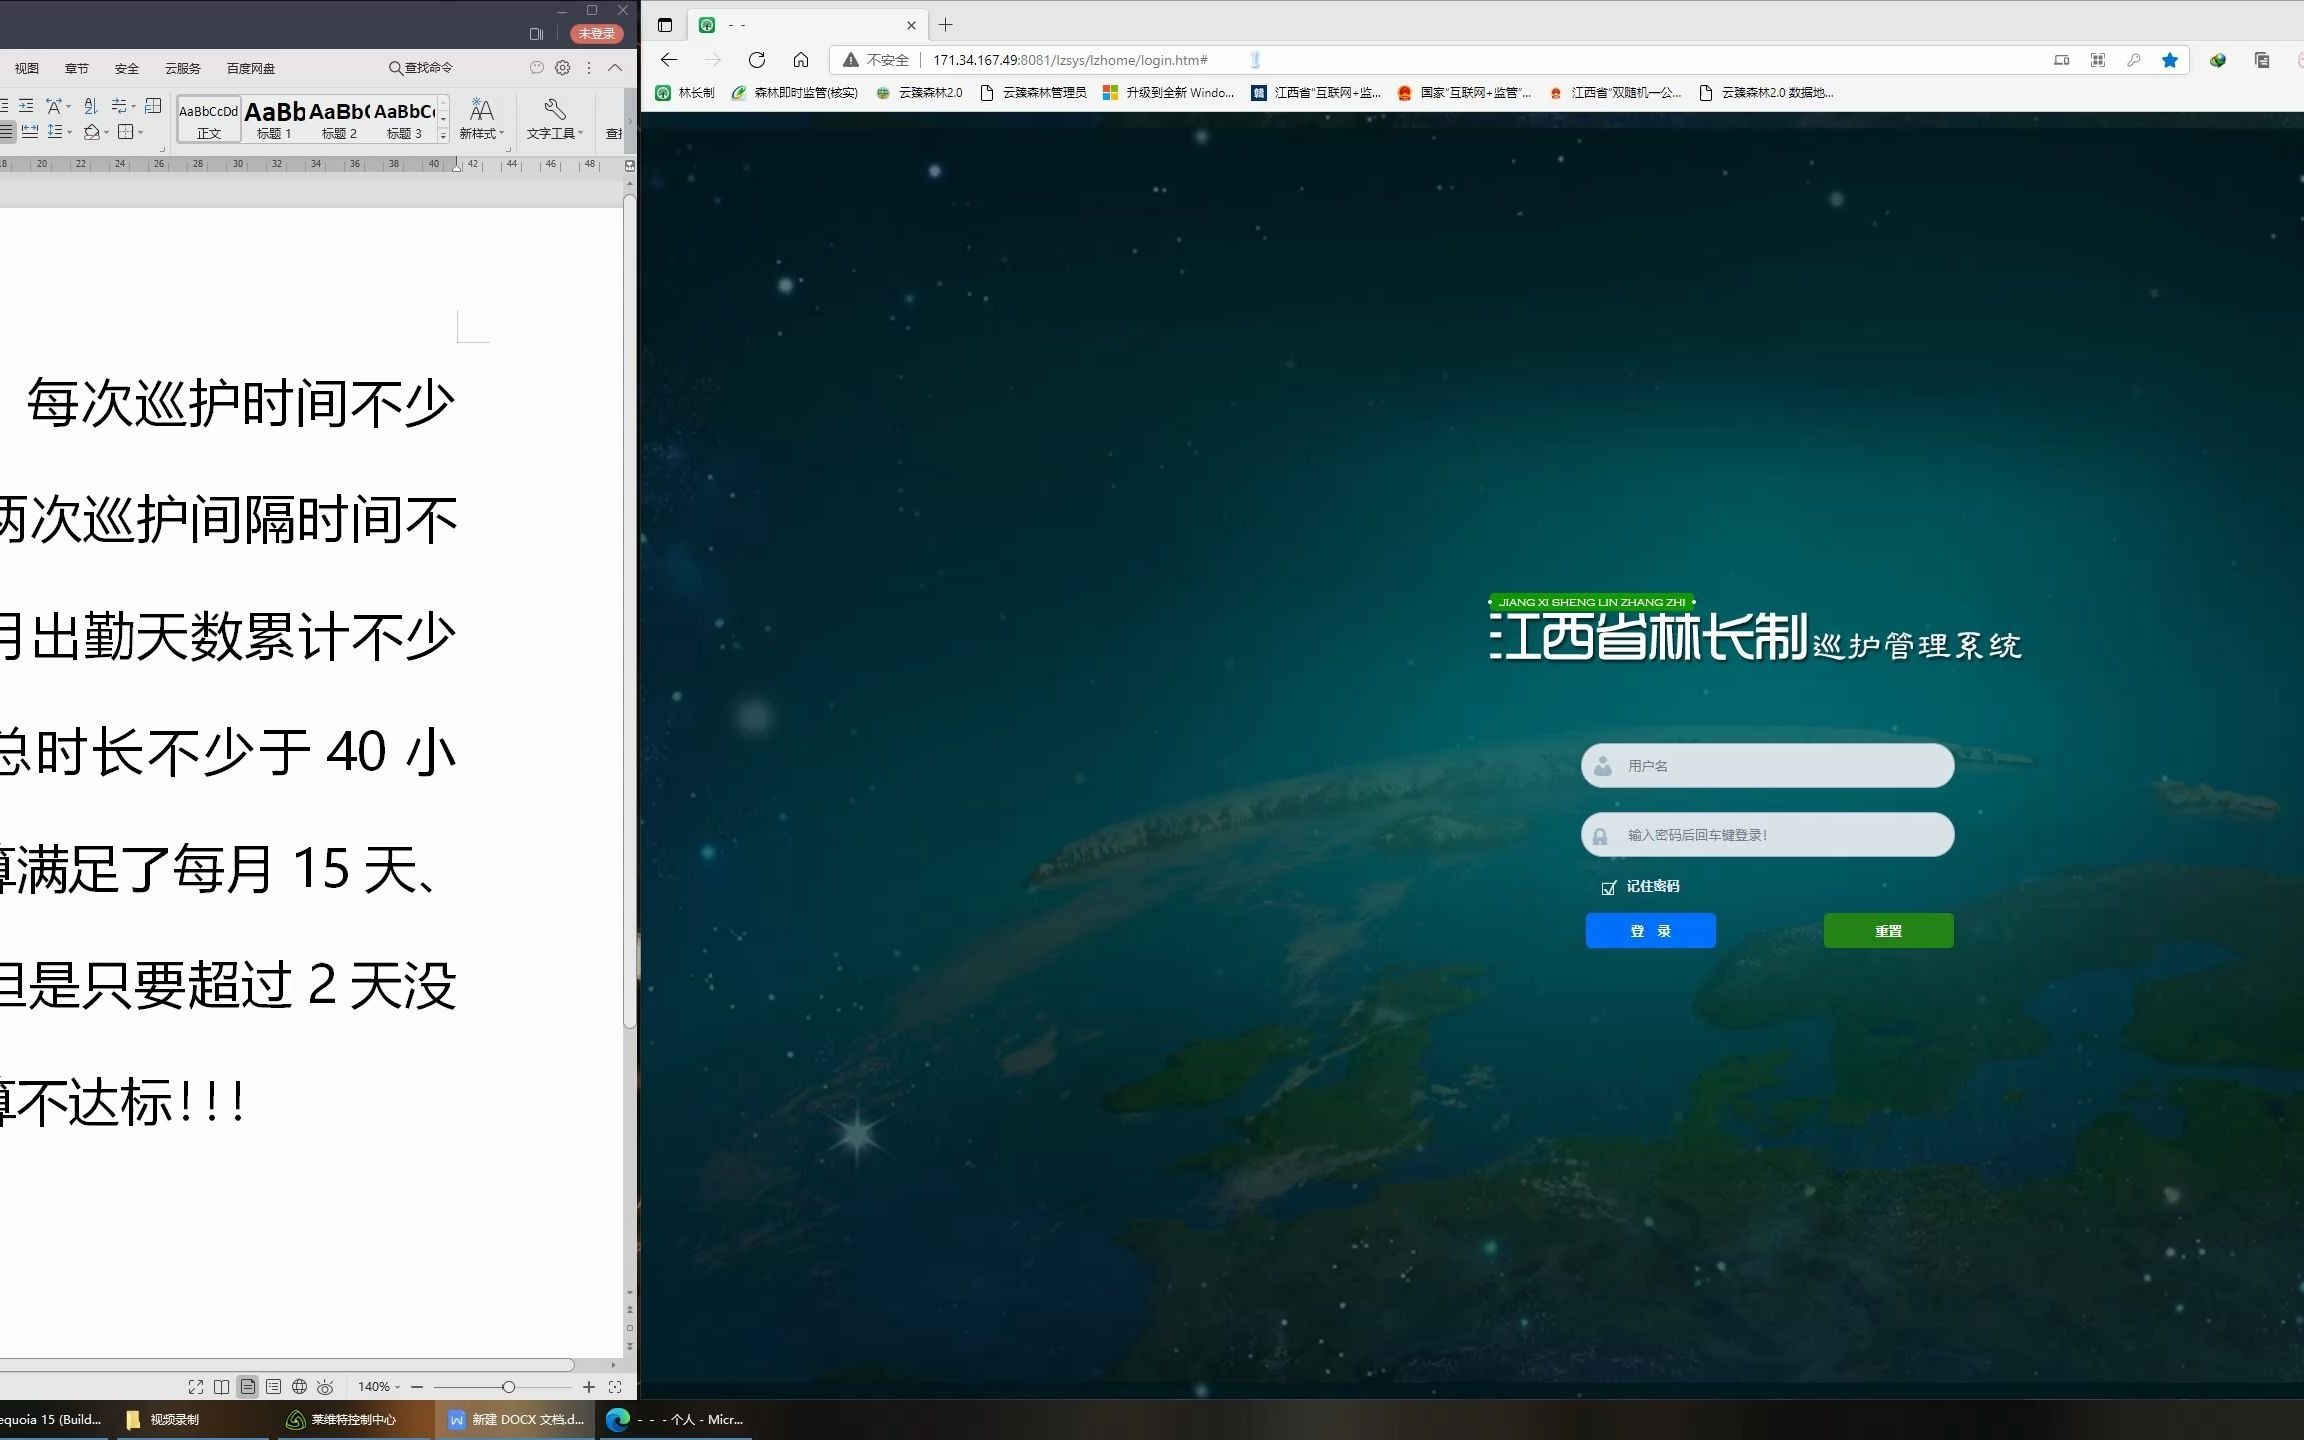
Task: Open shading paint bucket dropdown arrow
Action: [x=107, y=132]
